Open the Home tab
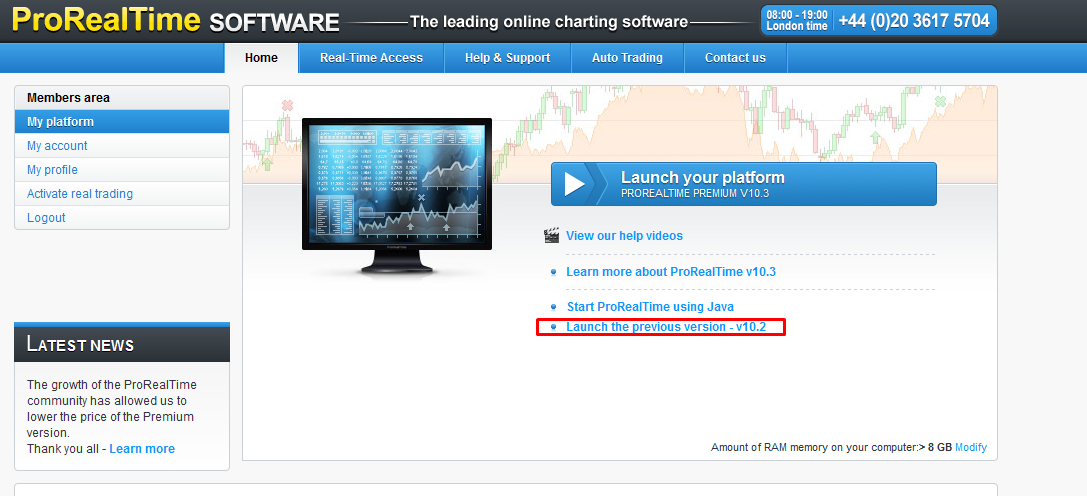 [x=261, y=58]
